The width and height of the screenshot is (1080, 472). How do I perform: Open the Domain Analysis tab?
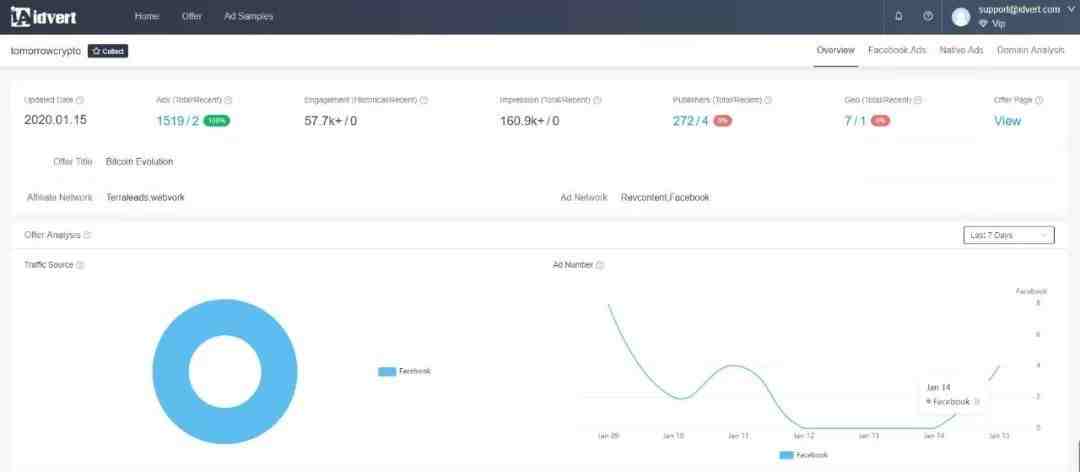click(1030, 50)
